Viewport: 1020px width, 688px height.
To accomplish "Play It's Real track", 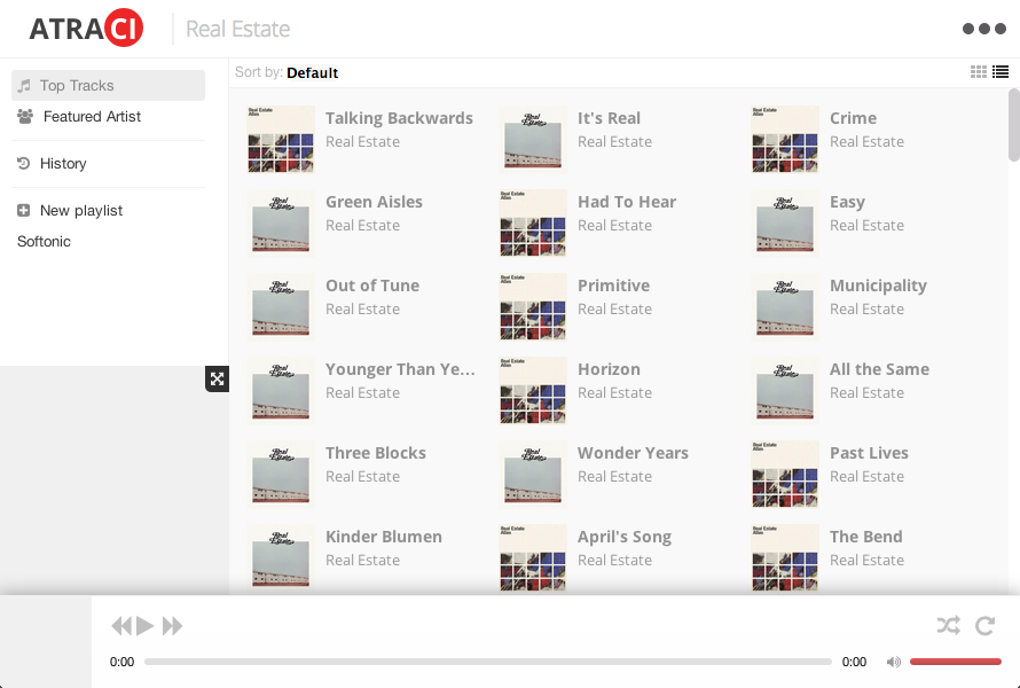I will 609,118.
